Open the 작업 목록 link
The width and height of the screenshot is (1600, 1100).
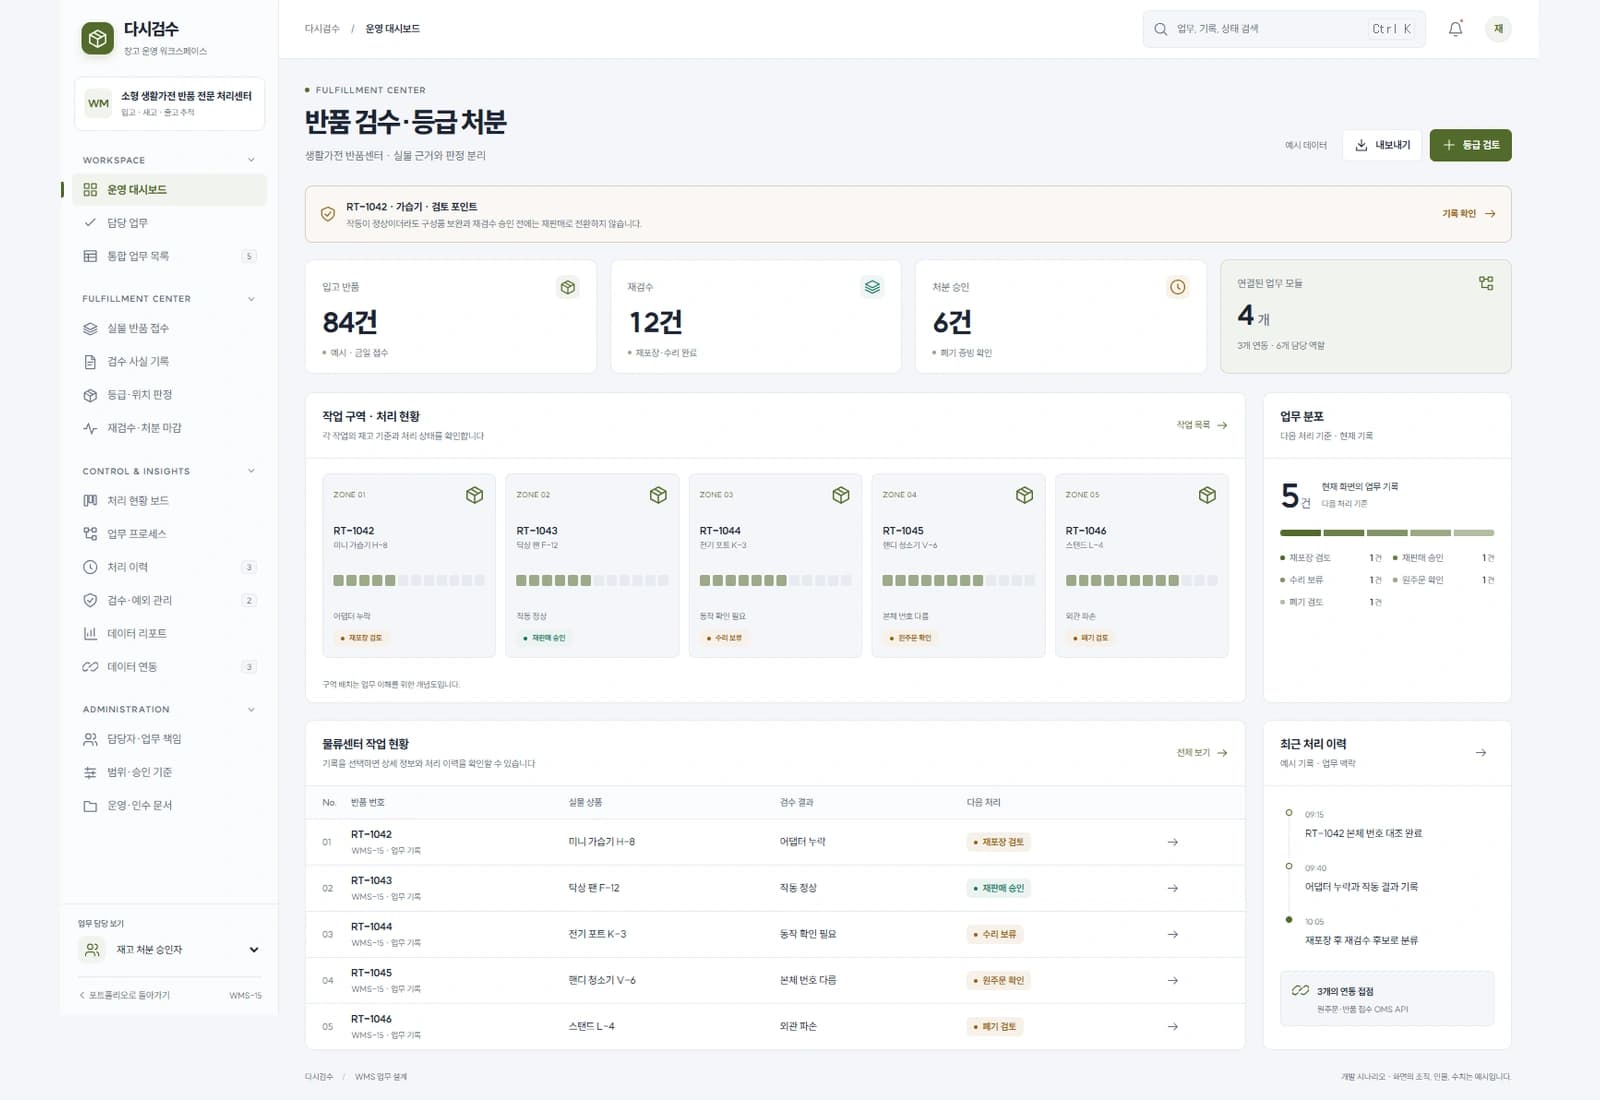(1201, 425)
